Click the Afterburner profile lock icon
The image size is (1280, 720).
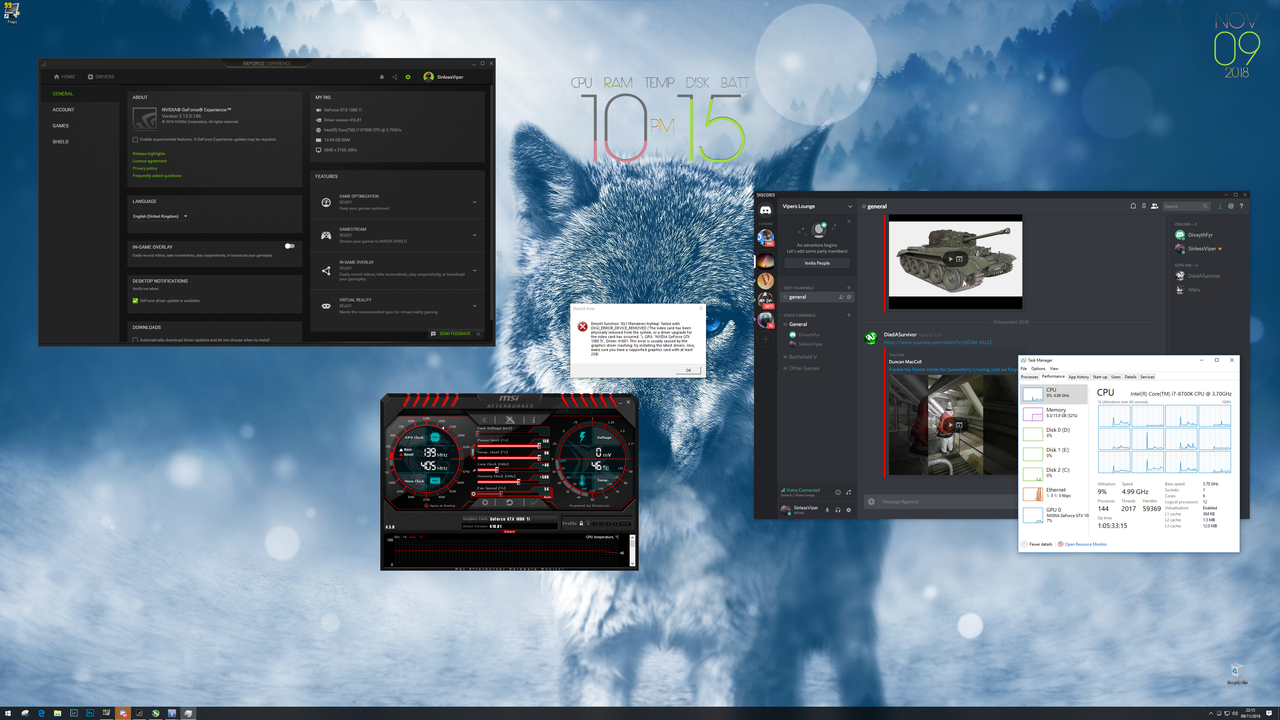(581, 523)
